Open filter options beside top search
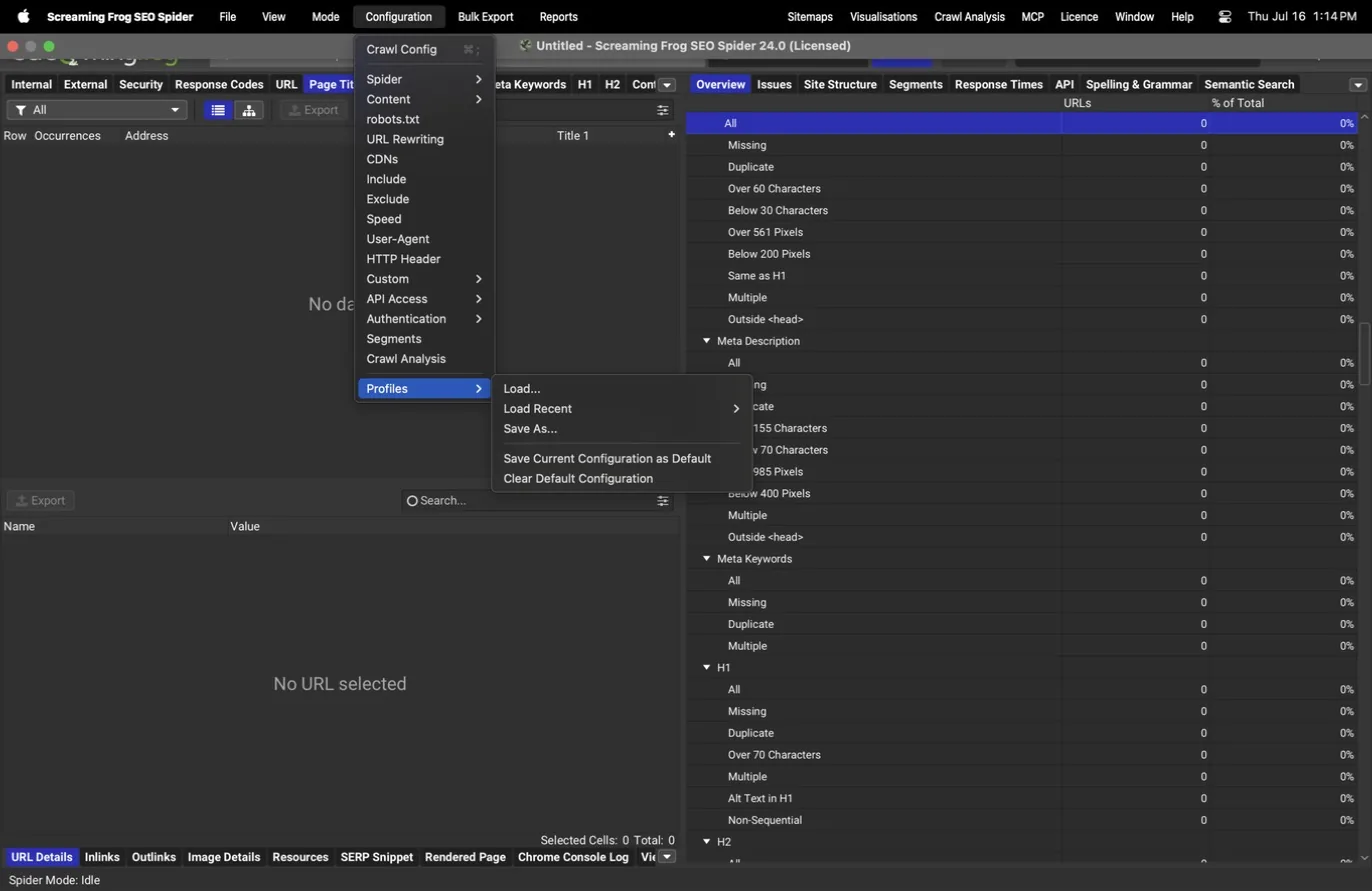Image resolution: width=1372 pixels, height=891 pixels. coord(662,110)
